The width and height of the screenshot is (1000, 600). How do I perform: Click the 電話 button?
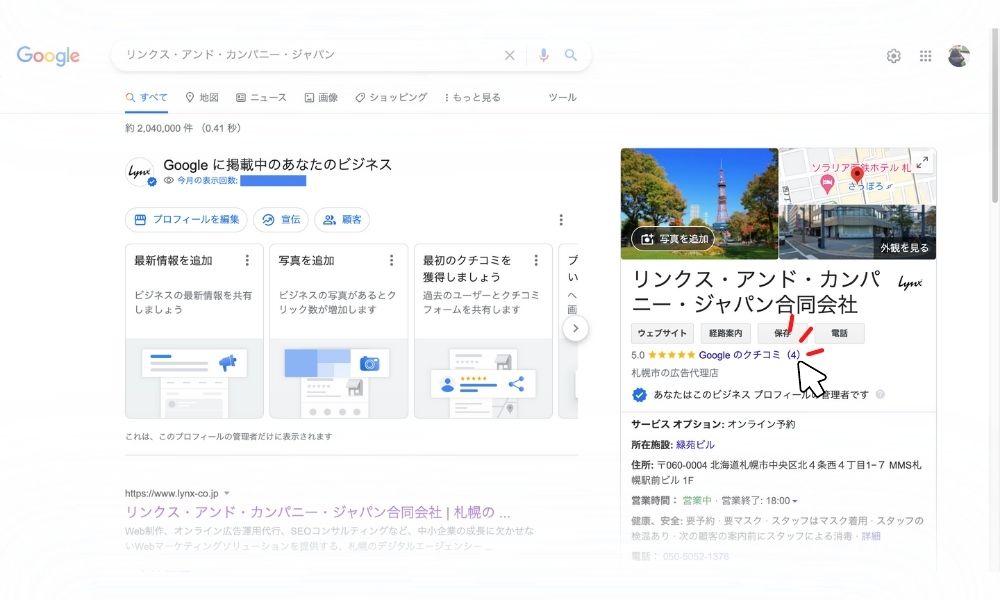pos(839,333)
